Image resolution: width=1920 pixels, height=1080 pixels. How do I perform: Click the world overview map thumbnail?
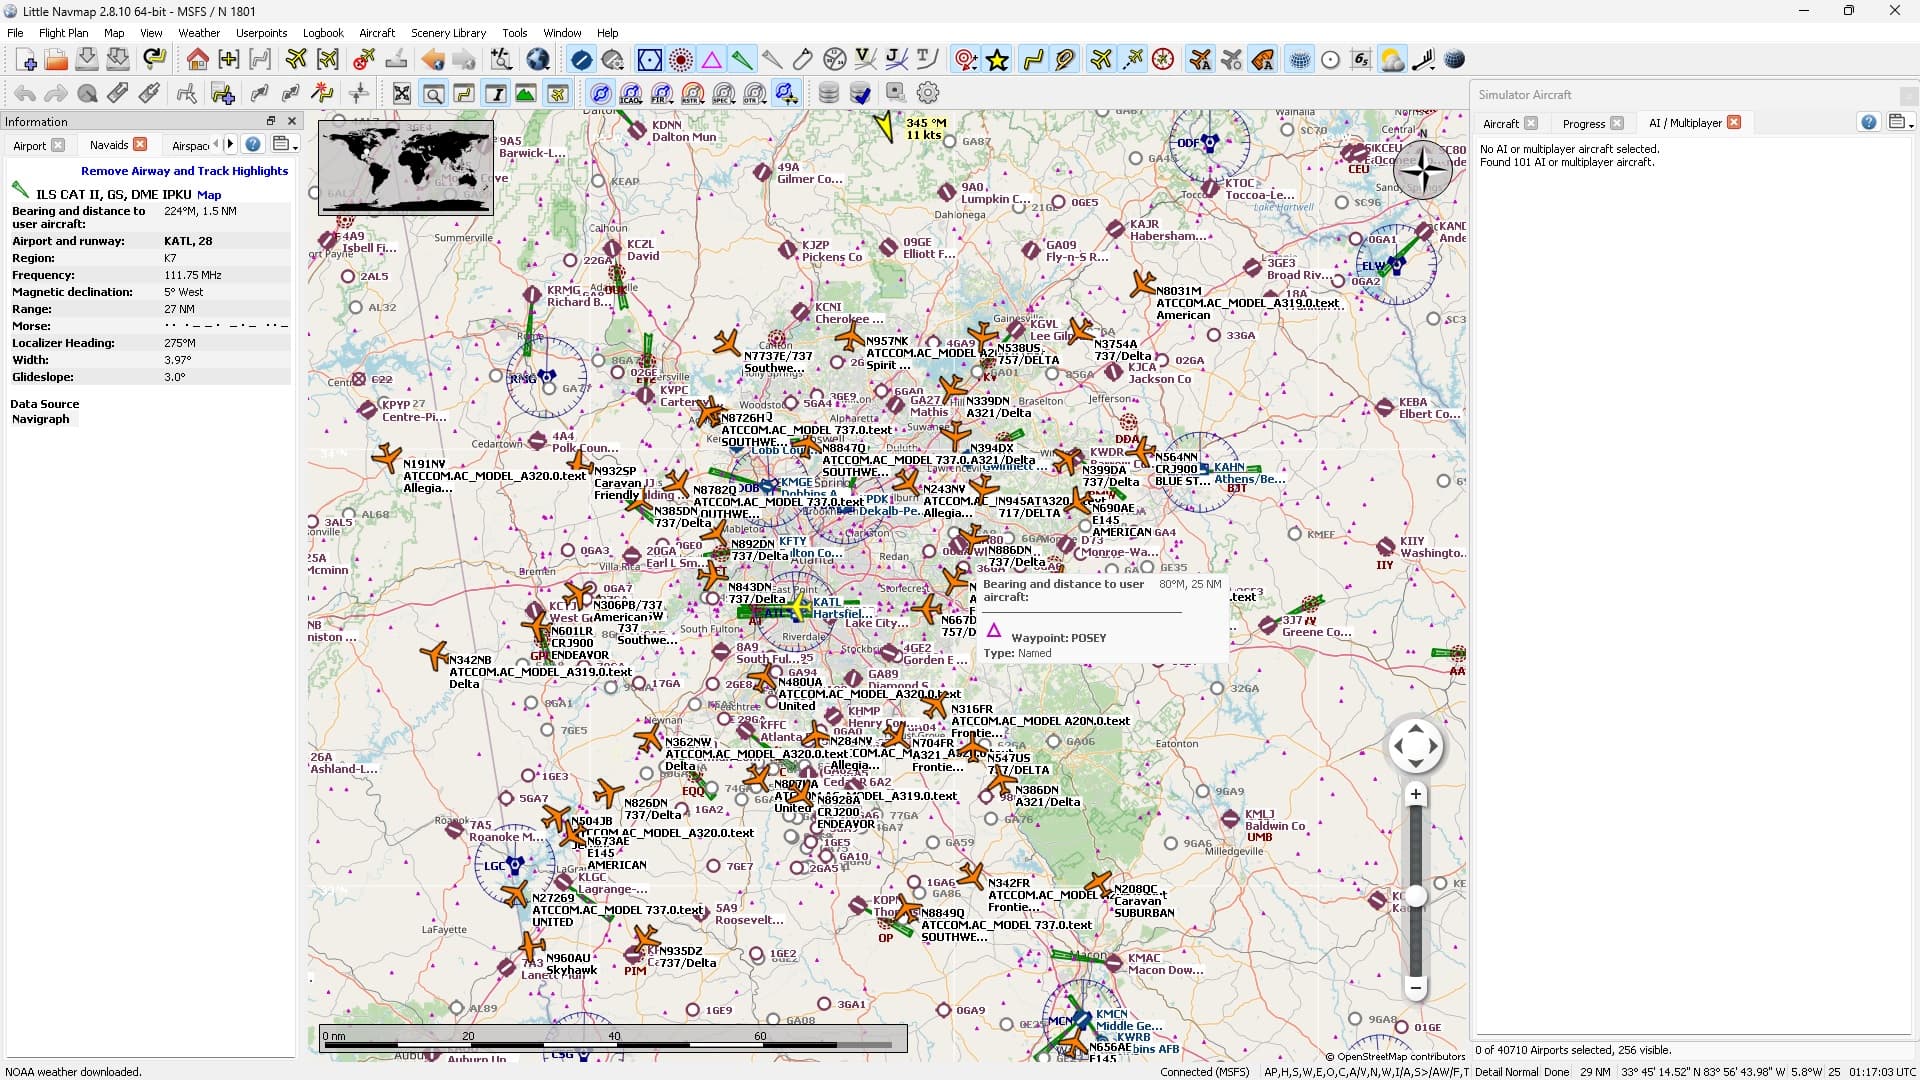[x=406, y=167]
